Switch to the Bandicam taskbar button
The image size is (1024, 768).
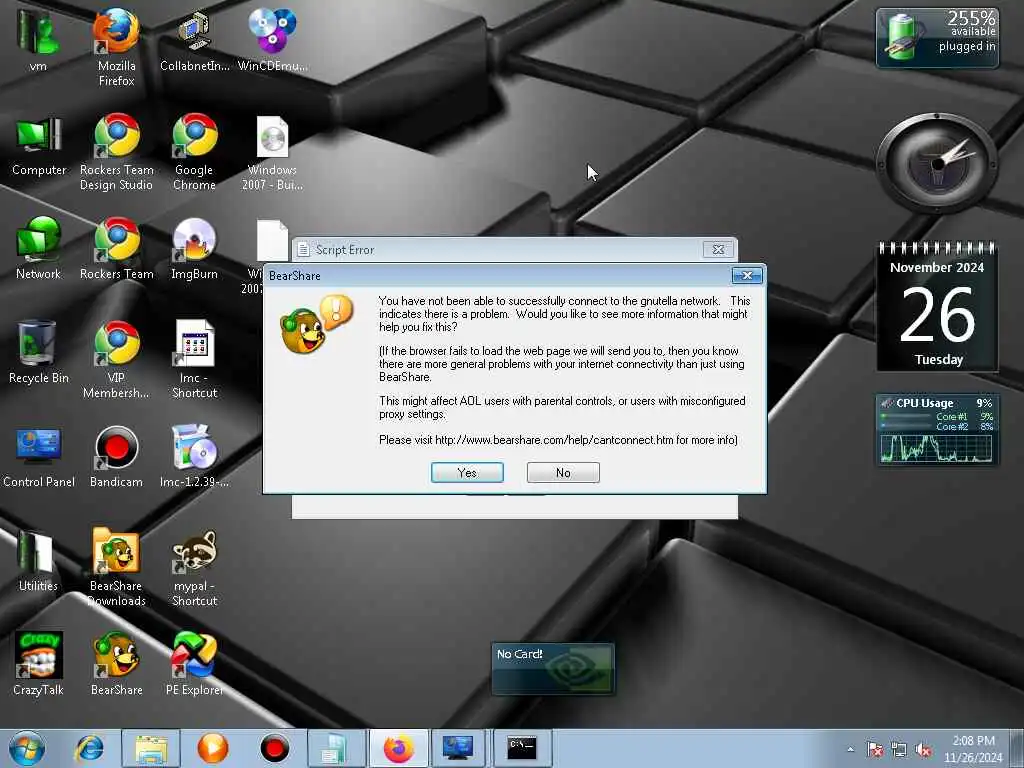(275, 748)
